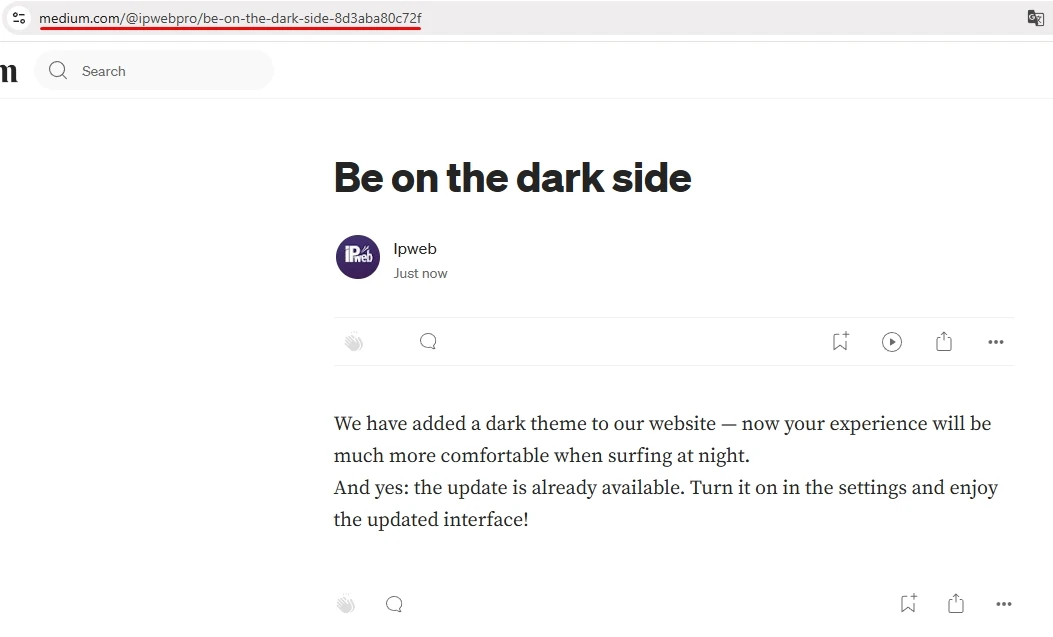Open site information icon in address bar
1053x637 pixels.
click(x=19, y=18)
